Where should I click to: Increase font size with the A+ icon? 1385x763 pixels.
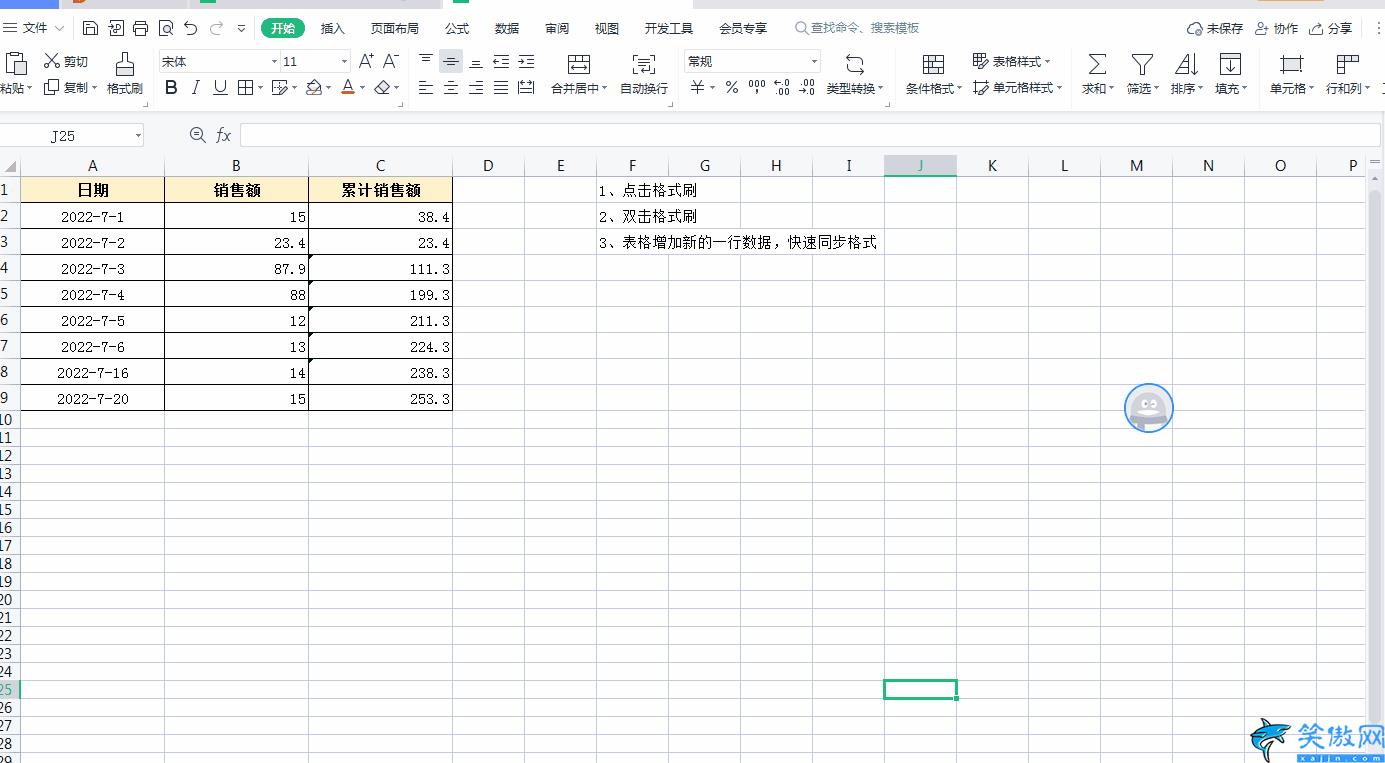coord(367,62)
